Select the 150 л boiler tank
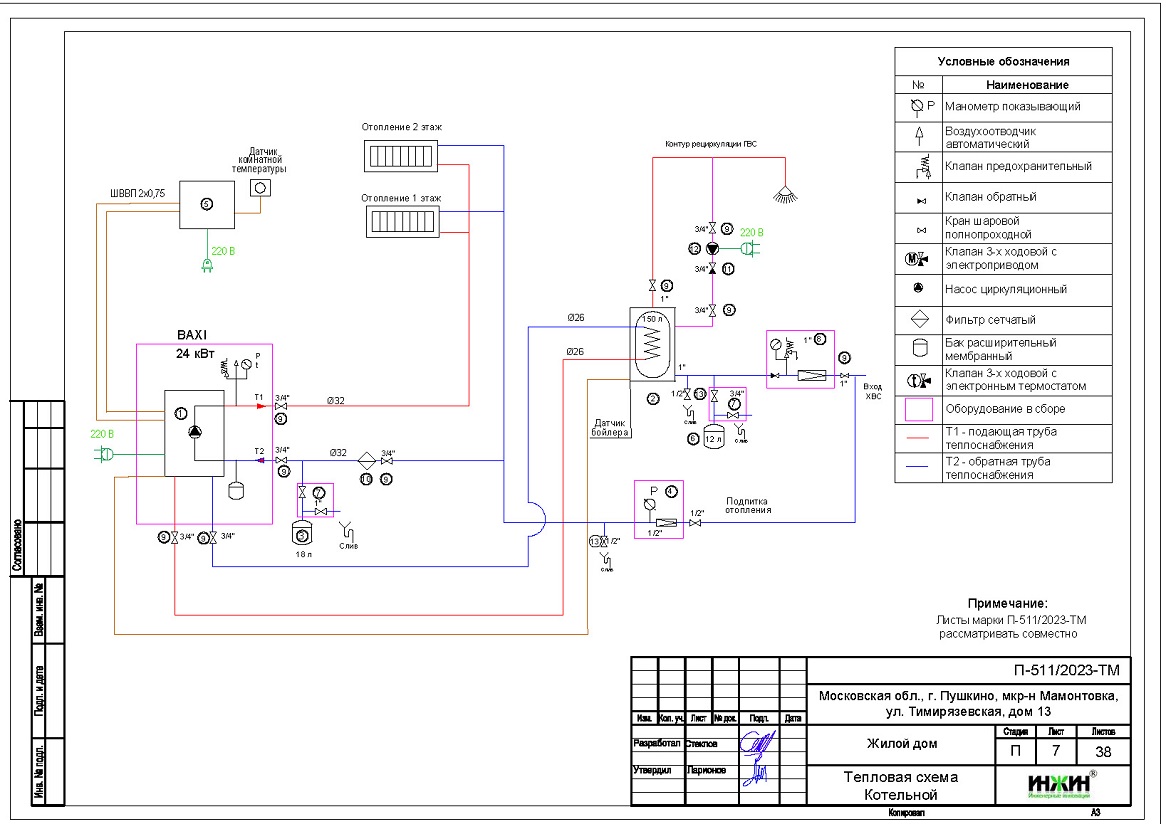Viewport: 1166px width, 824px height. 652,344
